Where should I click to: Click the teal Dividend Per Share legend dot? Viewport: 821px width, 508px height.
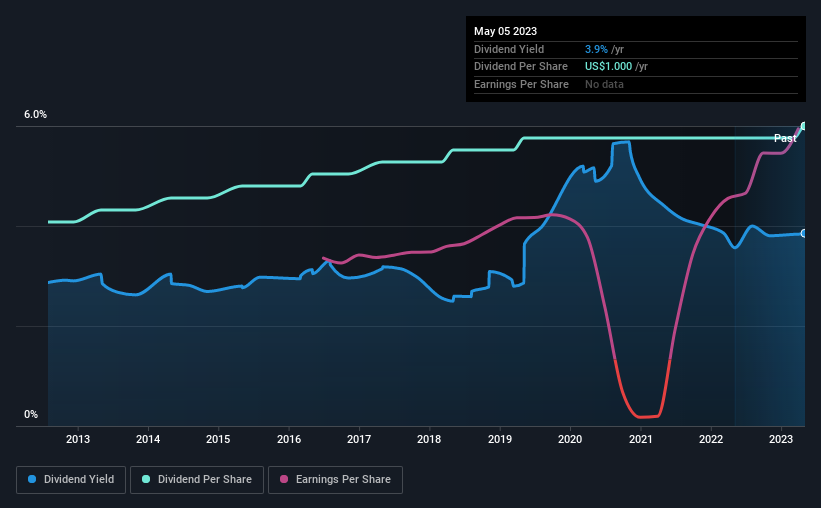(146, 479)
